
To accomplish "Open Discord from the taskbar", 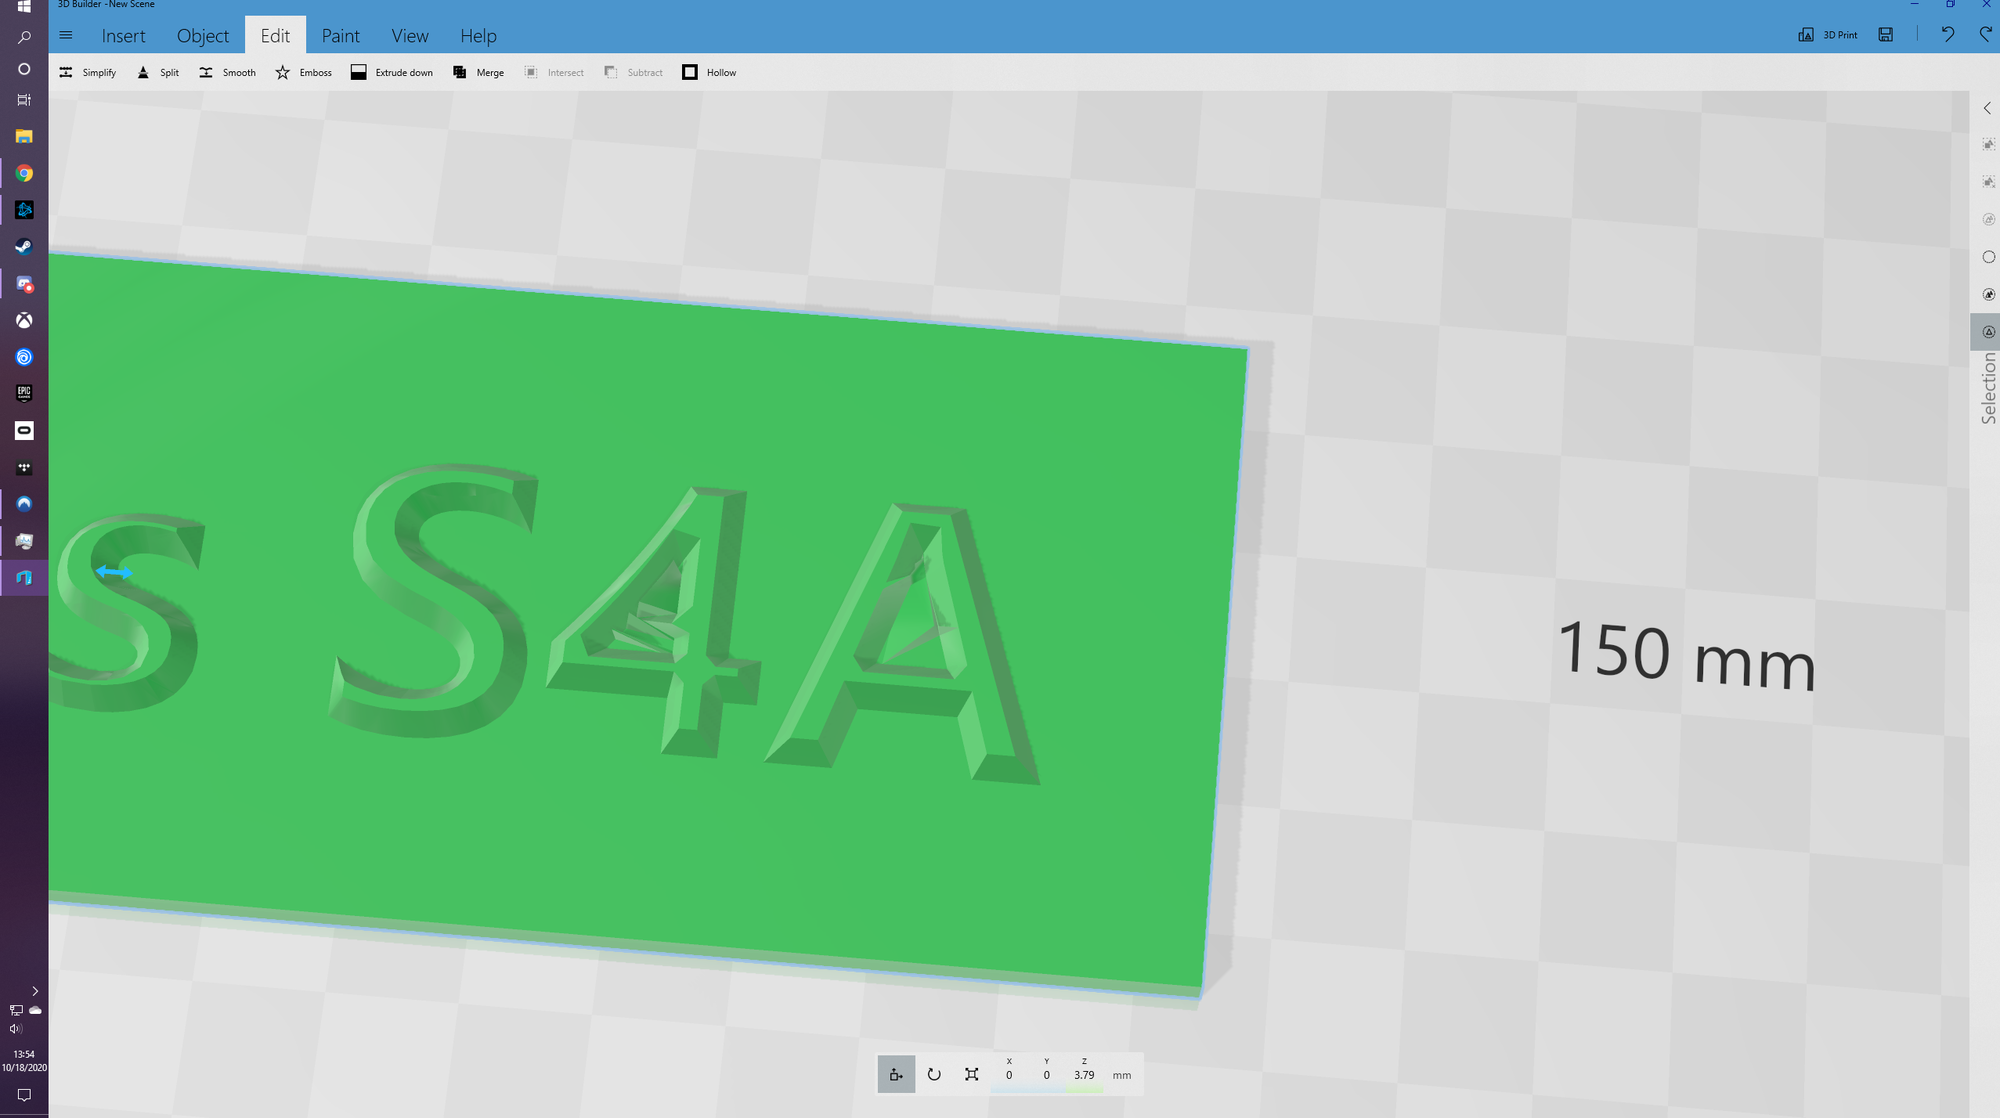I will coord(24,284).
